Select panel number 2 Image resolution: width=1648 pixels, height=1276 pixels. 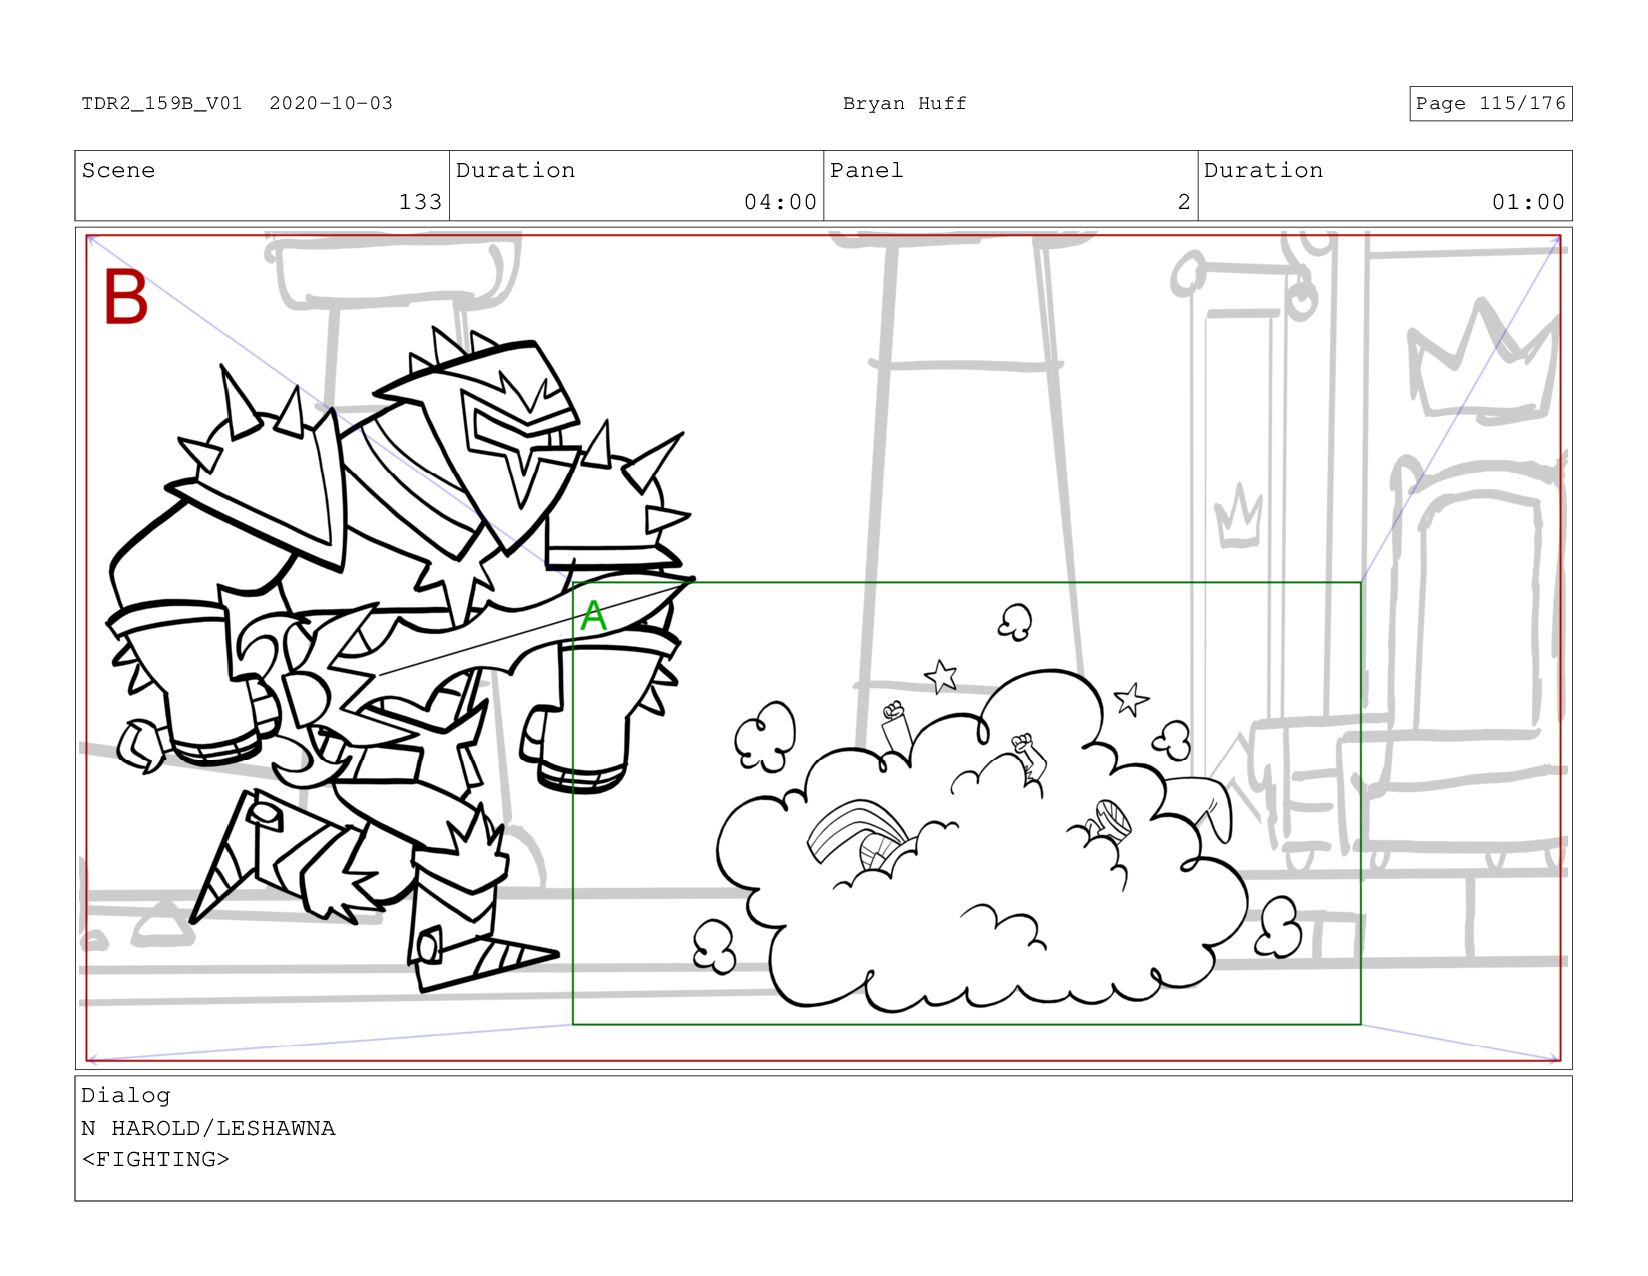1184,202
